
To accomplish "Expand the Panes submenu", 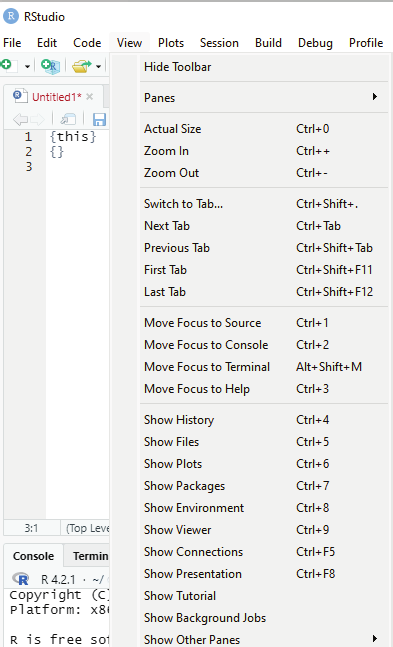I will [x=264, y=98].
